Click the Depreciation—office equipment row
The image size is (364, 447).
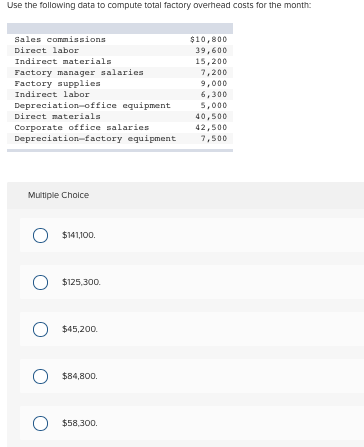pos(120,106)
